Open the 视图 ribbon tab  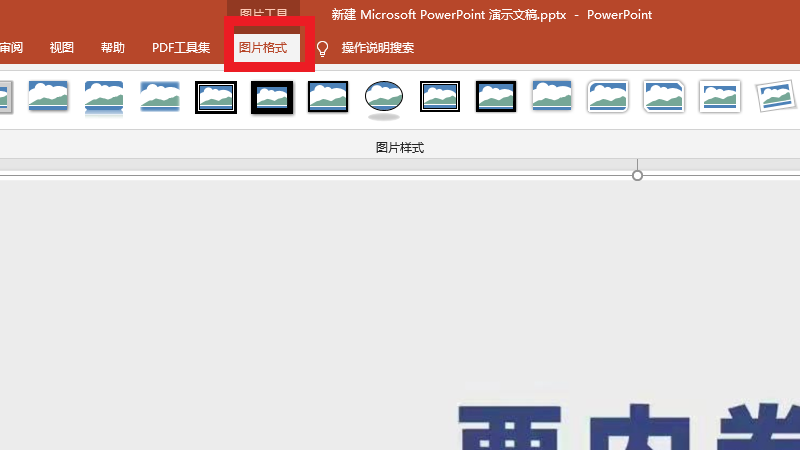point(62,48)
